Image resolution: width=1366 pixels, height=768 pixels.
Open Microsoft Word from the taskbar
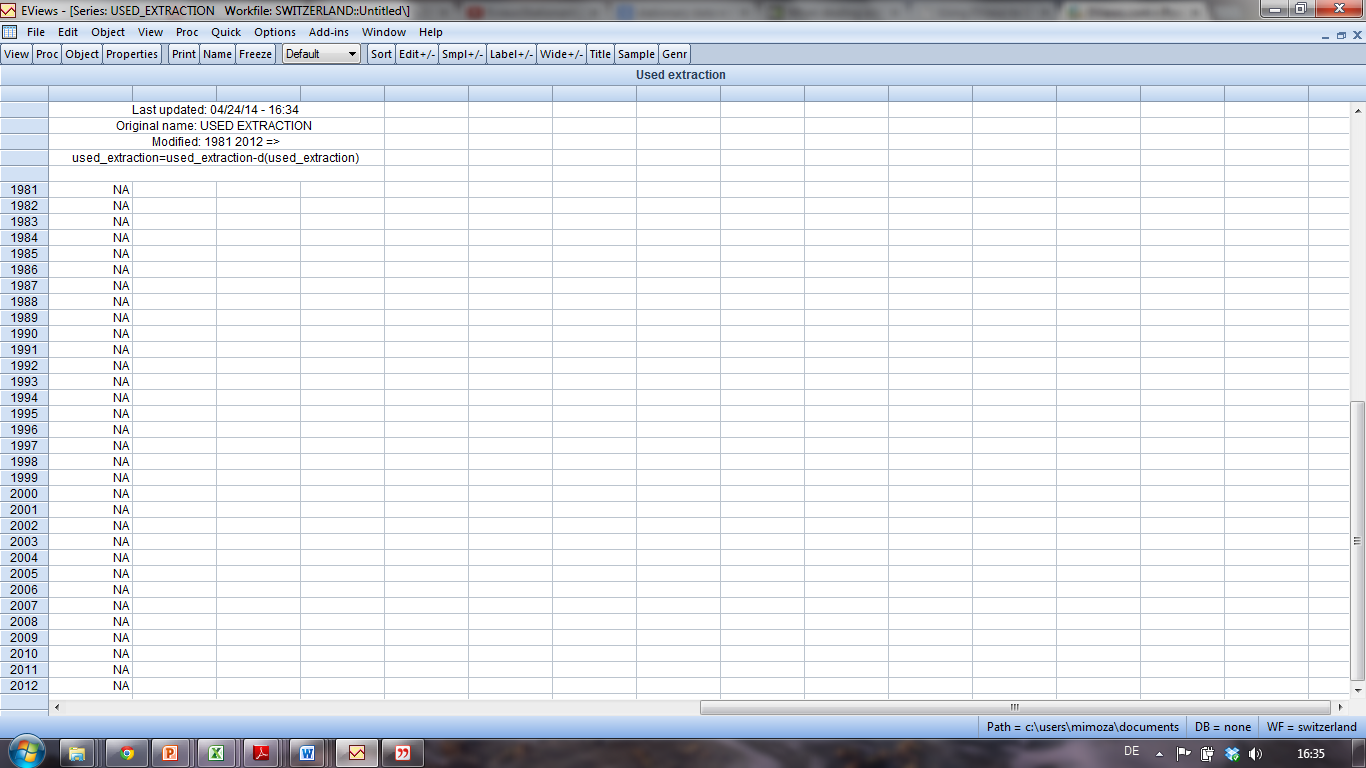(305, 753)
